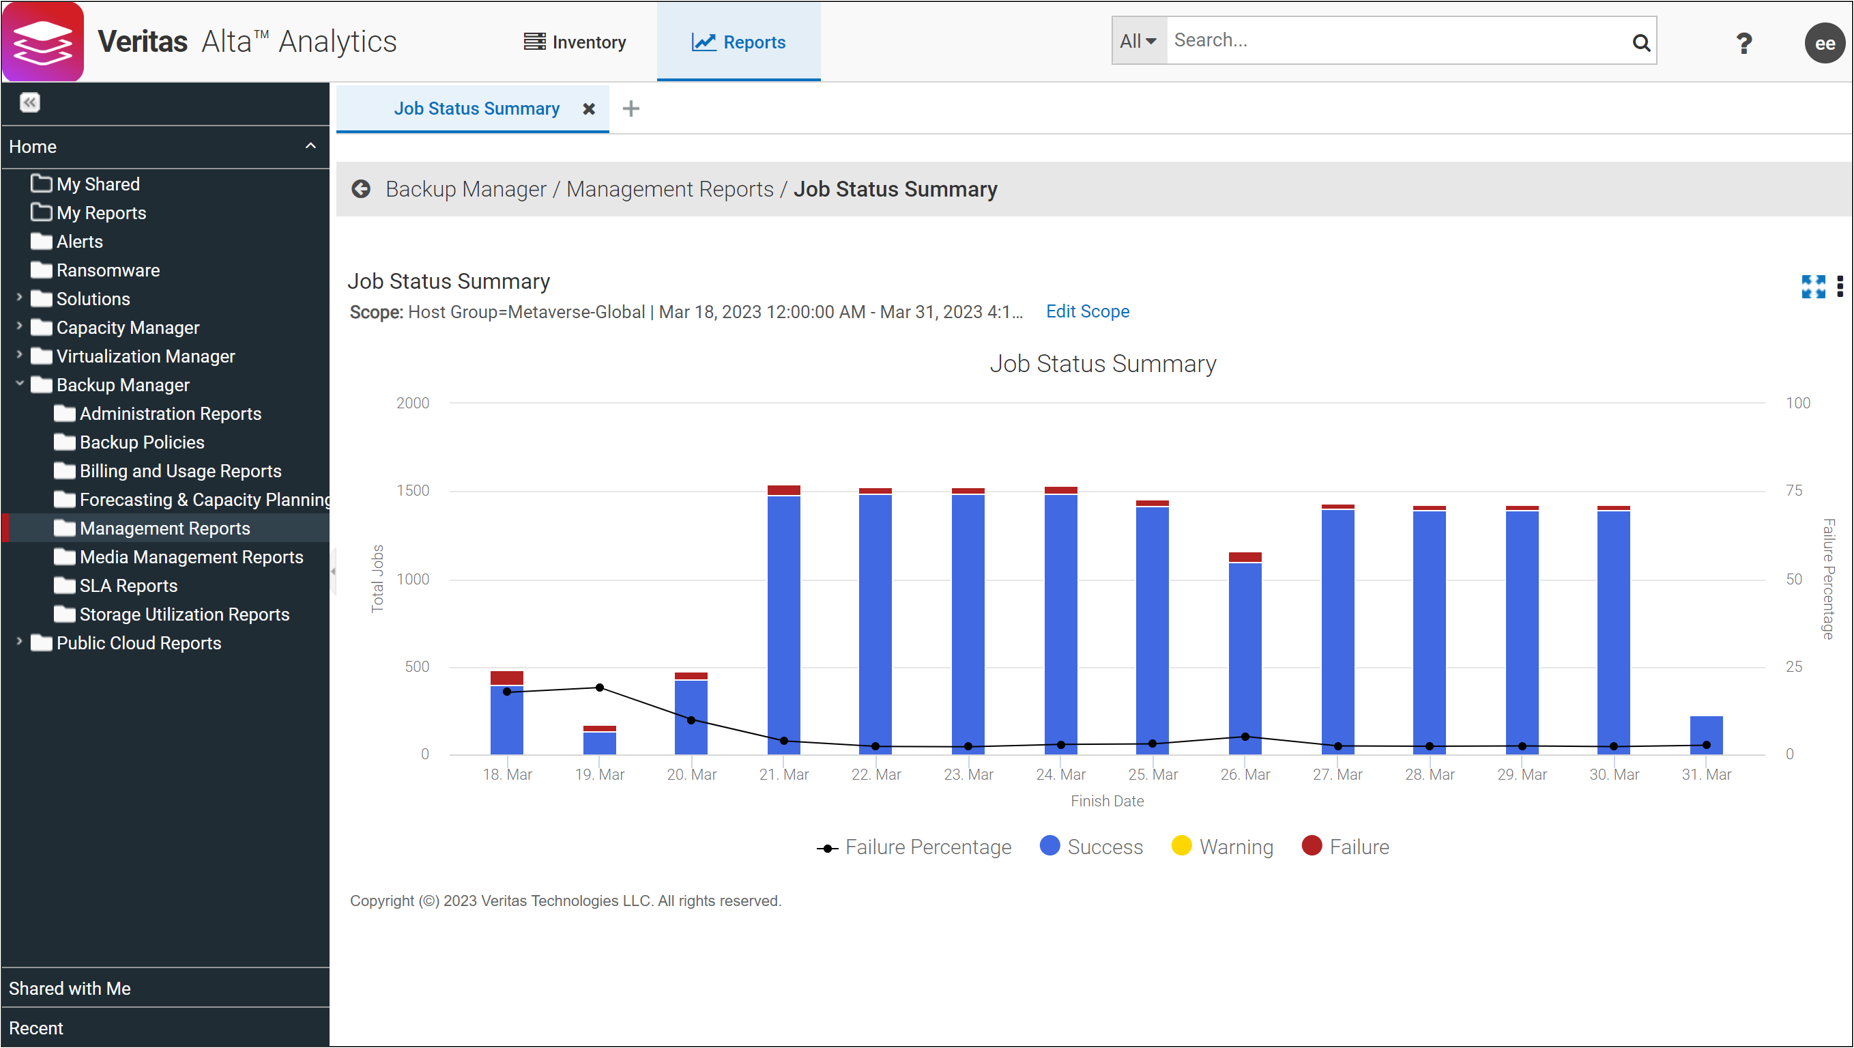Toggle Failure legend series
Screen dimensions: 1854x1048
(x=1345, y=847)
